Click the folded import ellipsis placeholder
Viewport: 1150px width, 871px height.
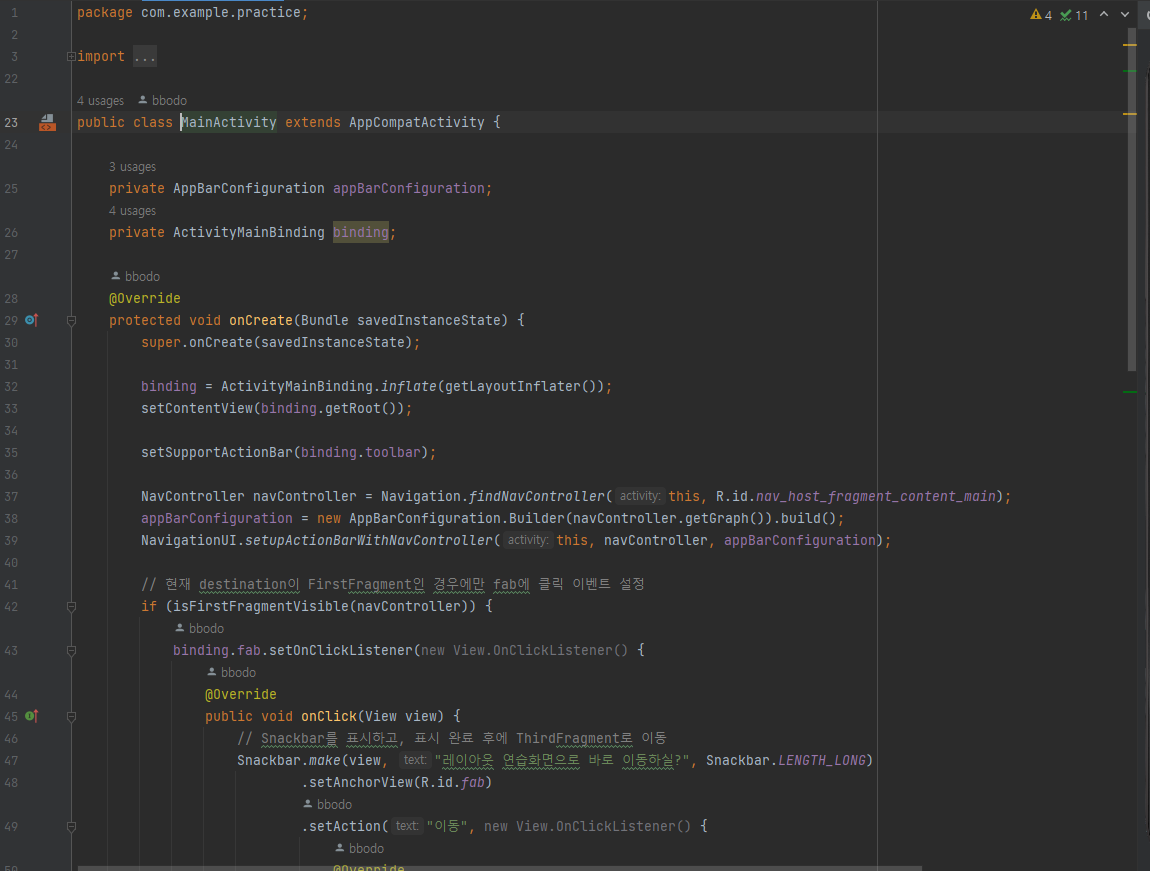click(144, 56)
